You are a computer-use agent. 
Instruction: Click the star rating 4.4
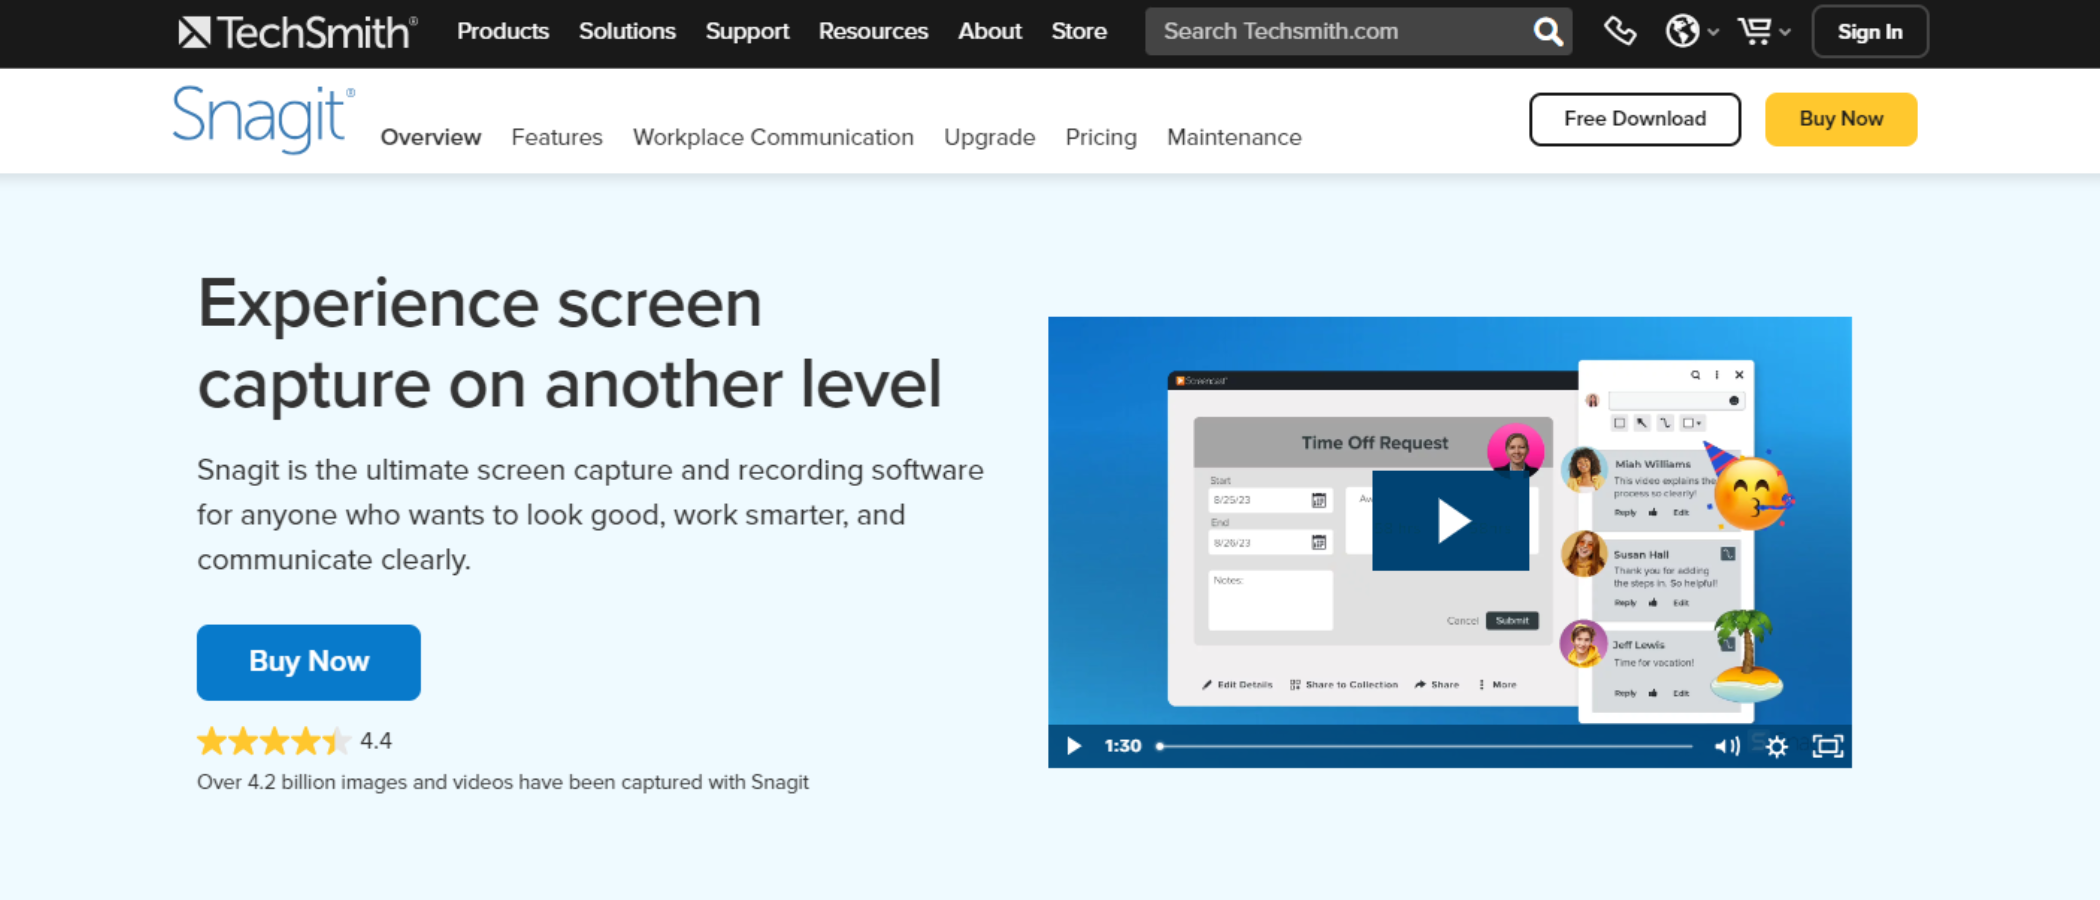pyautogui.click(x=294, y=741)
